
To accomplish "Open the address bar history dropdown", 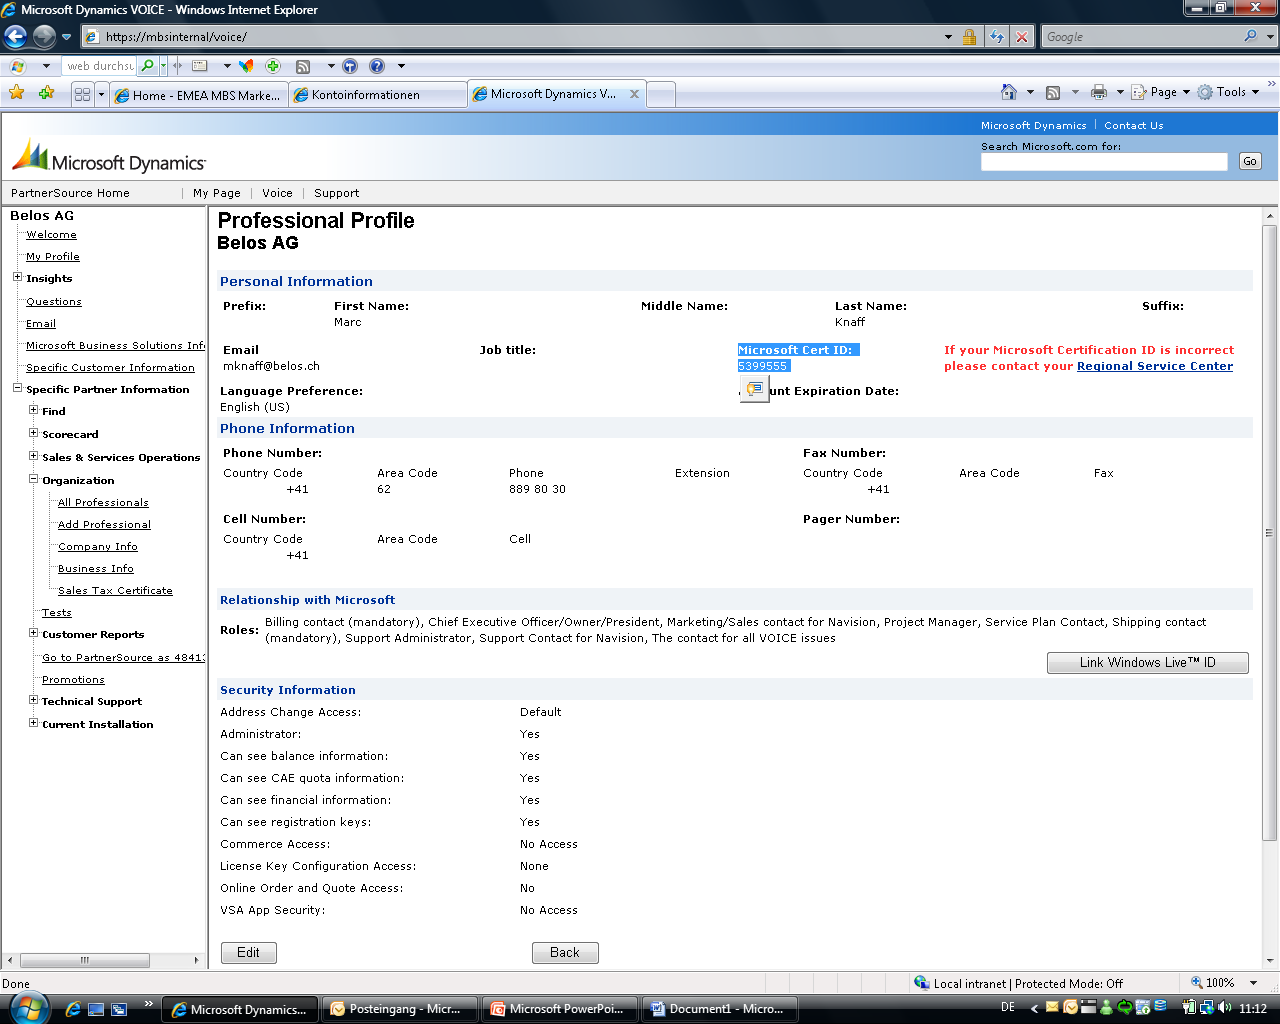I will [x=948, y=37].
